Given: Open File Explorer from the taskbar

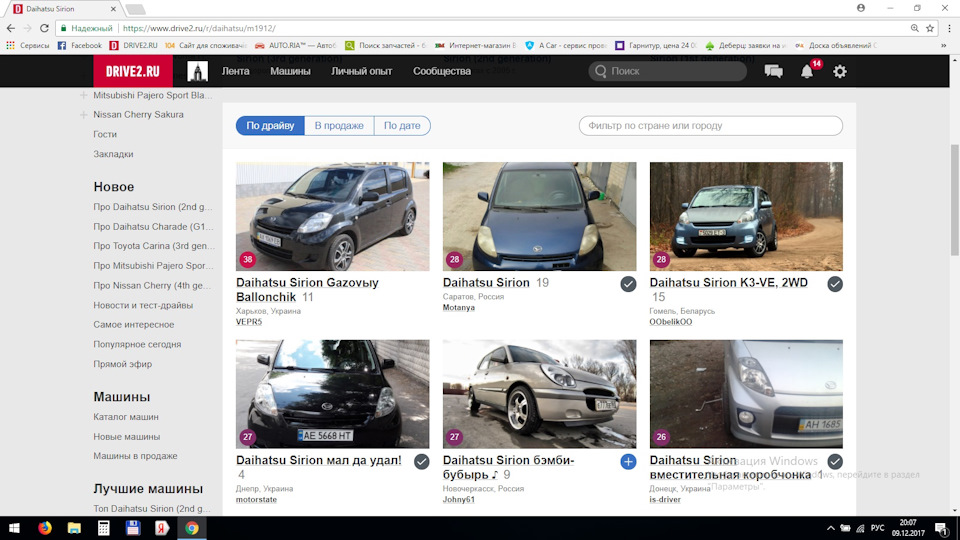Looking at the screenshot, I should point(74,528).
